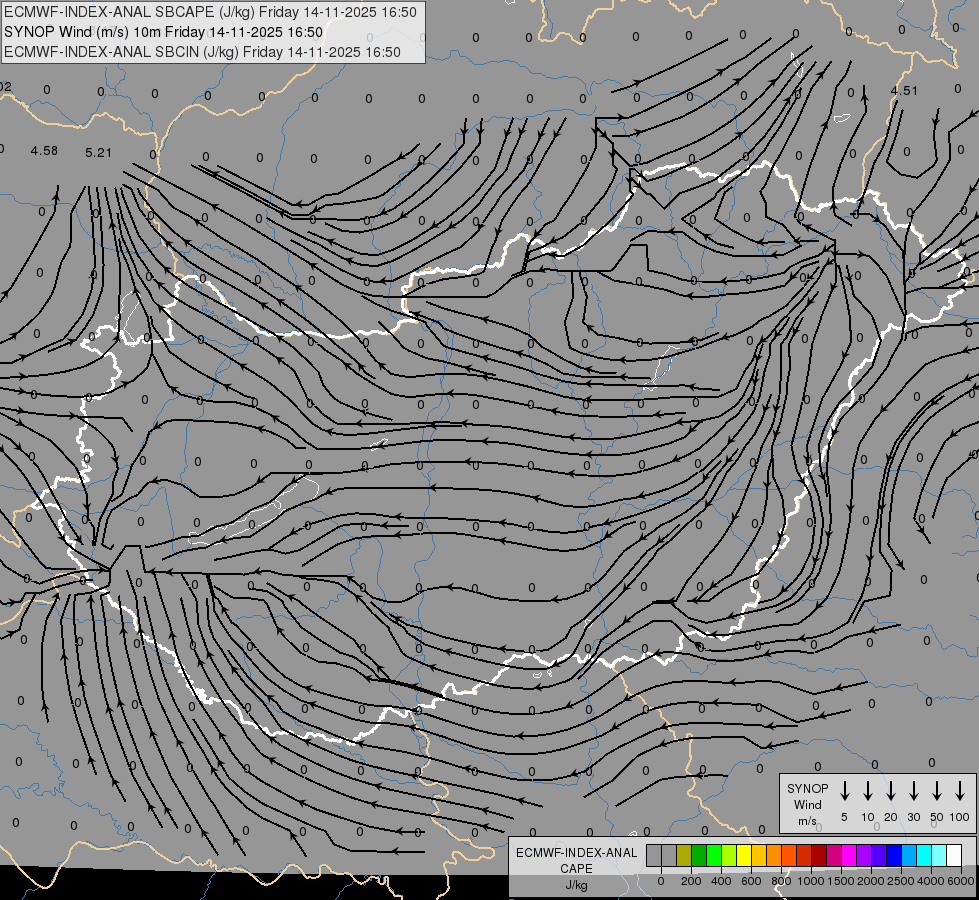
Task: Pick the magenta 1500 J/kg legend color
Action: (849, 855)
